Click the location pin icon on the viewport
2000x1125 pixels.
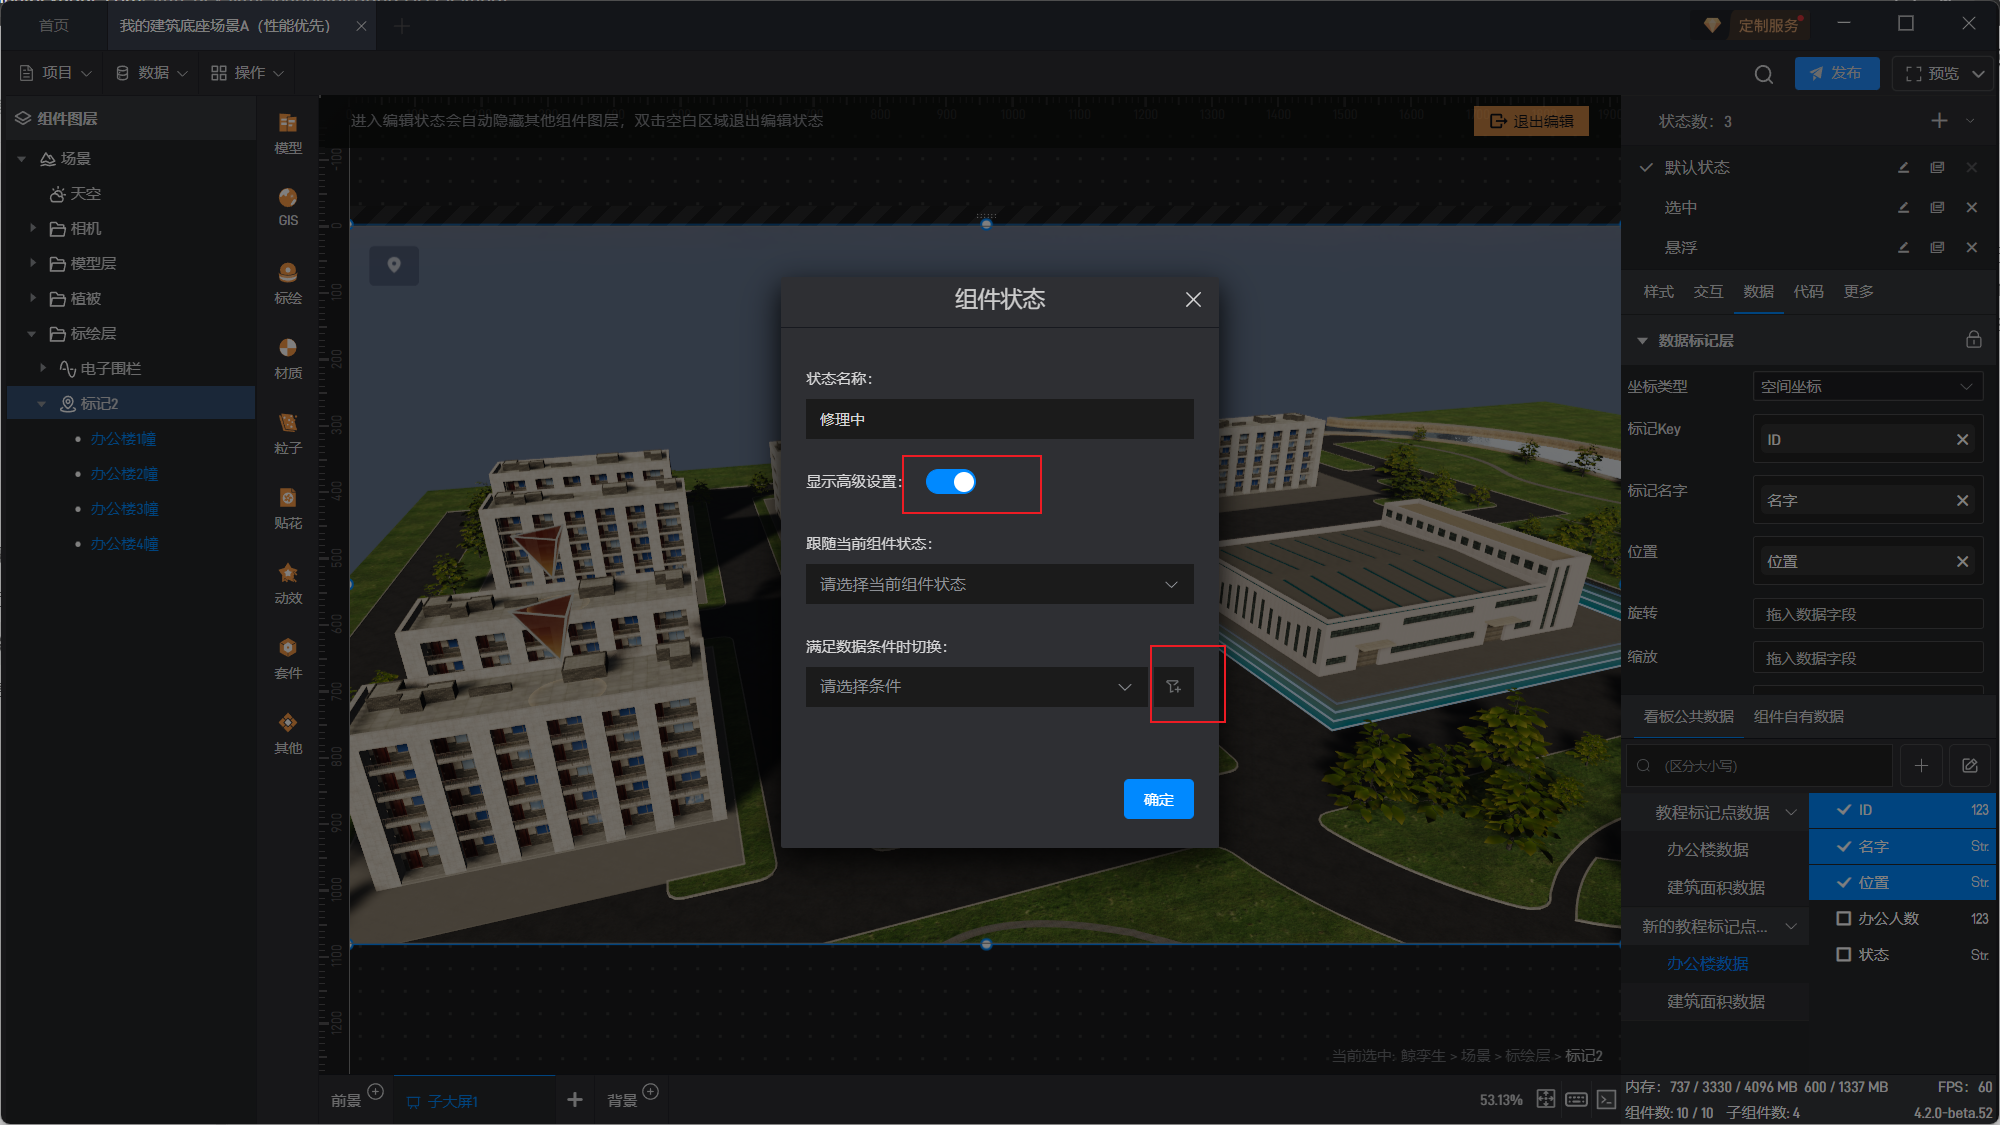tap(394, 265)
